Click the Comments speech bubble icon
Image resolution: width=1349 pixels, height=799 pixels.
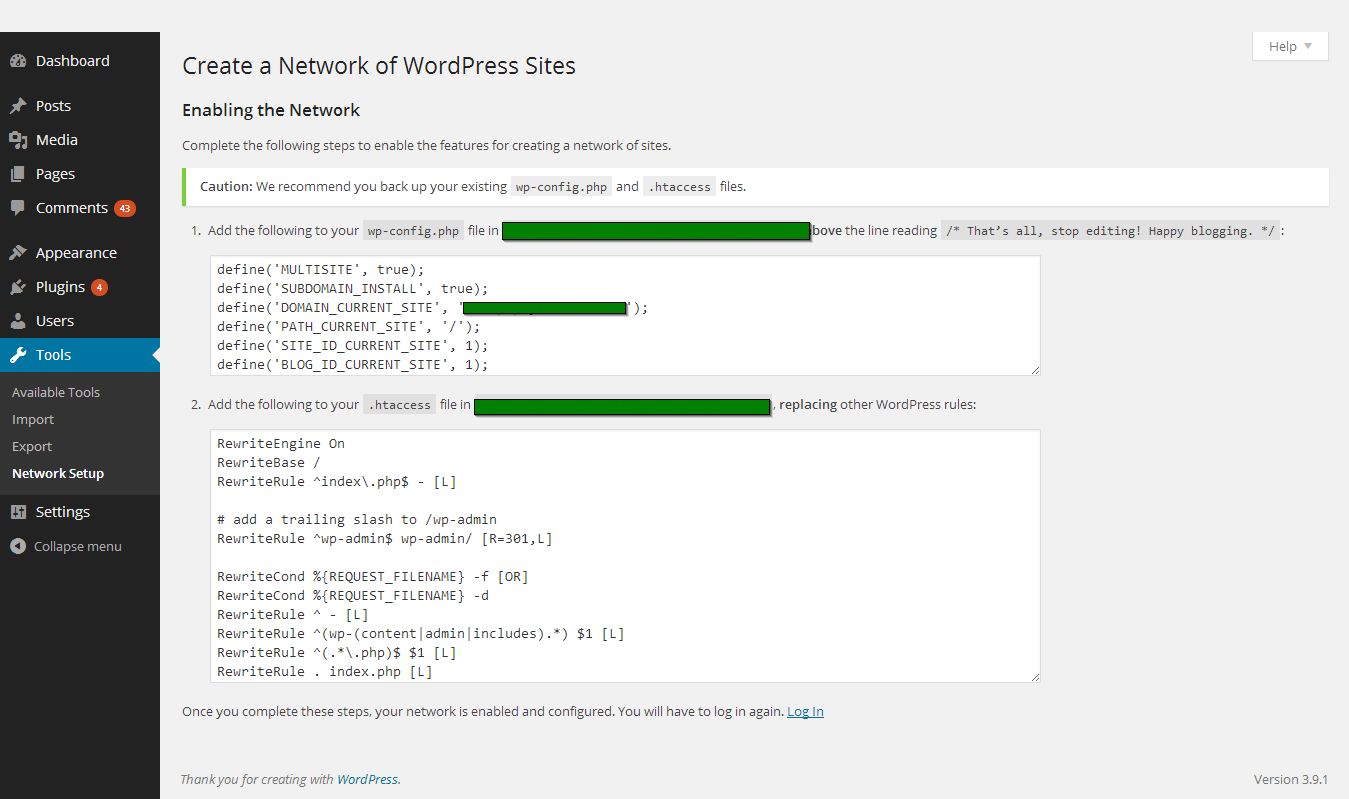point(18,208)
